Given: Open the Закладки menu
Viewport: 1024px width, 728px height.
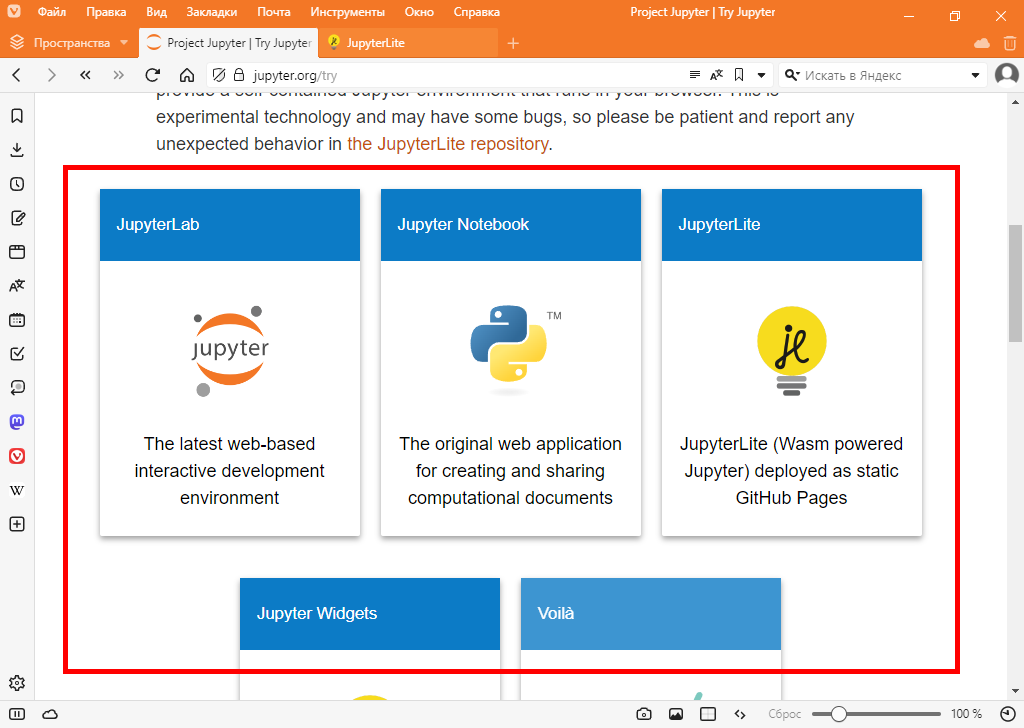Looking at the screenshot, I should pyautogui.click(x=212, y=13).
